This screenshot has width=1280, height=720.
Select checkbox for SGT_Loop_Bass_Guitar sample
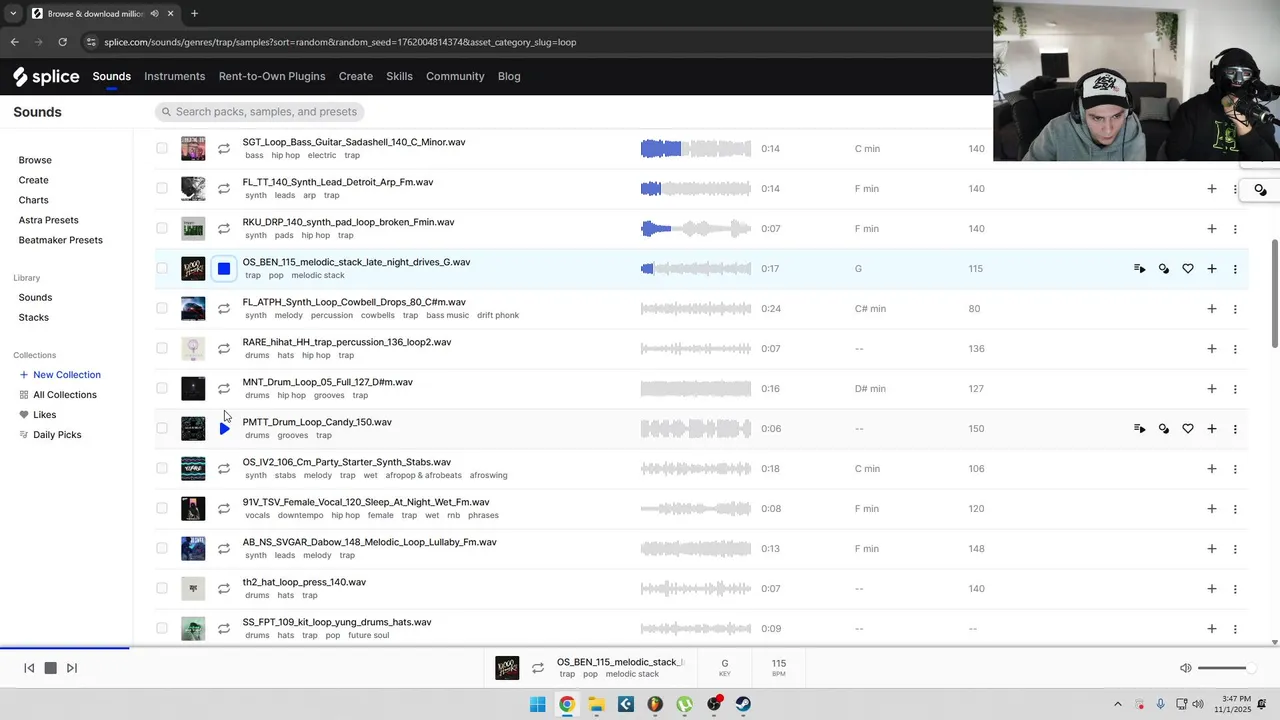162,148
